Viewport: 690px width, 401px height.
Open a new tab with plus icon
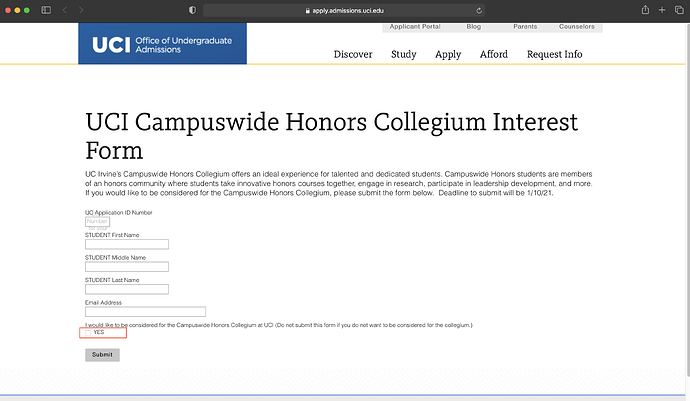(x=662, y=10)
